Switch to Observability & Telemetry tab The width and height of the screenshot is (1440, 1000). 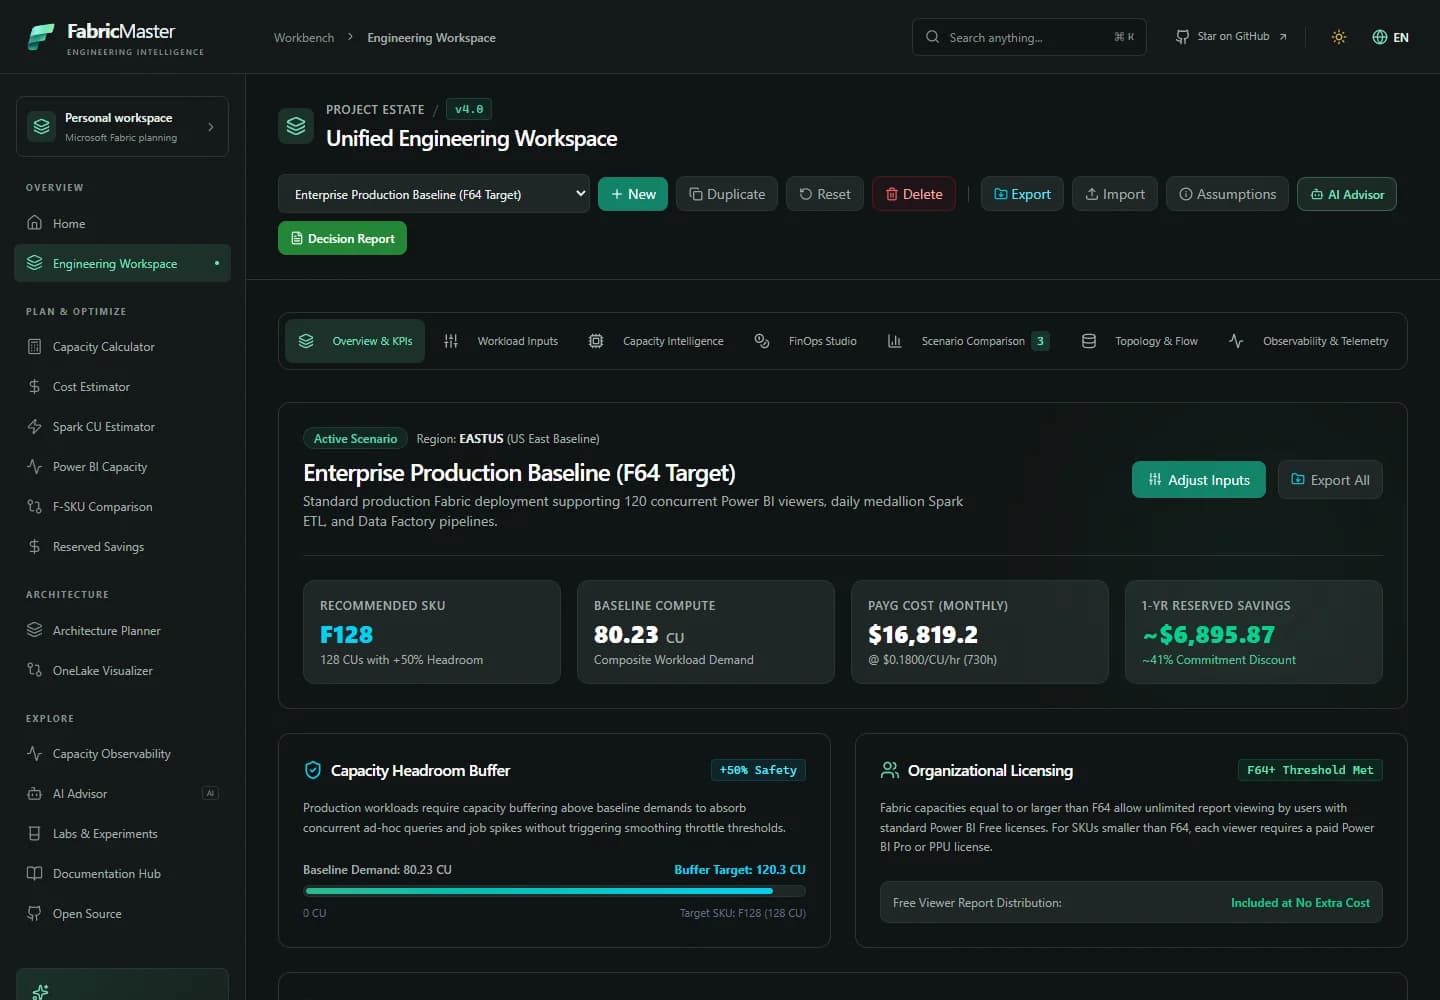[1309, 341]
